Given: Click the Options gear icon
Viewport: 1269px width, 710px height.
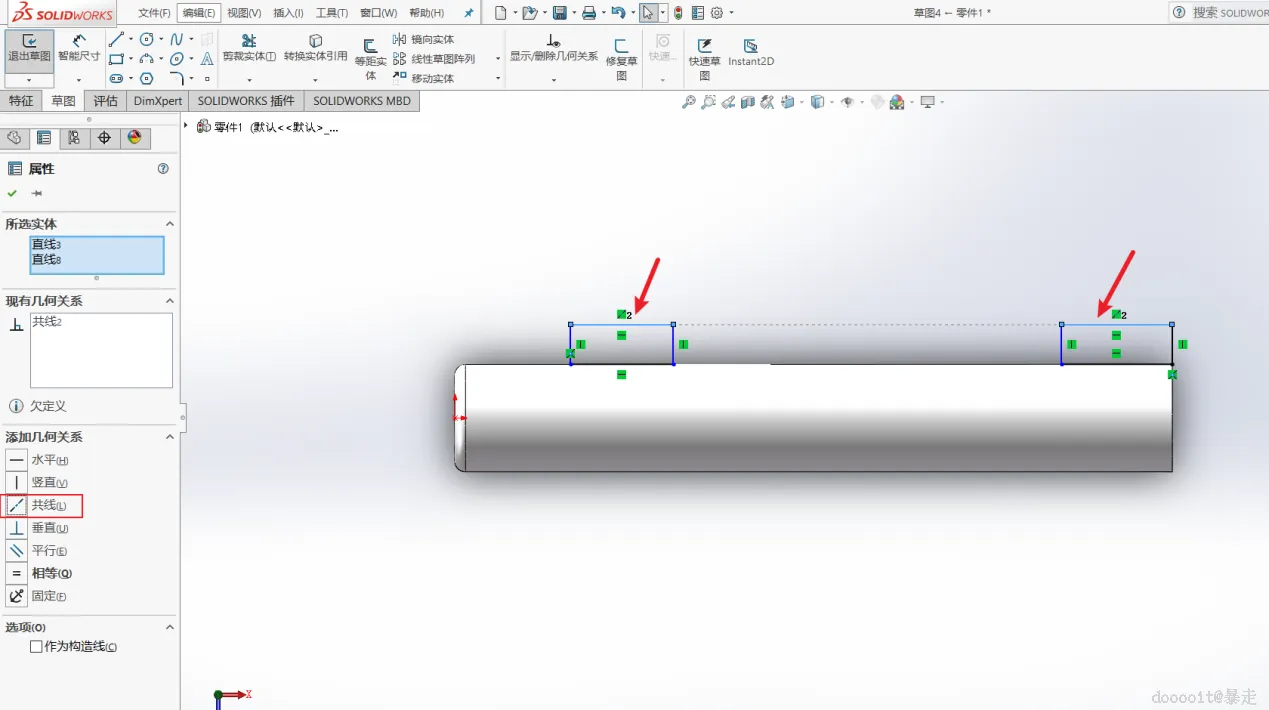Looking at the screenshot, I should 716,13.
